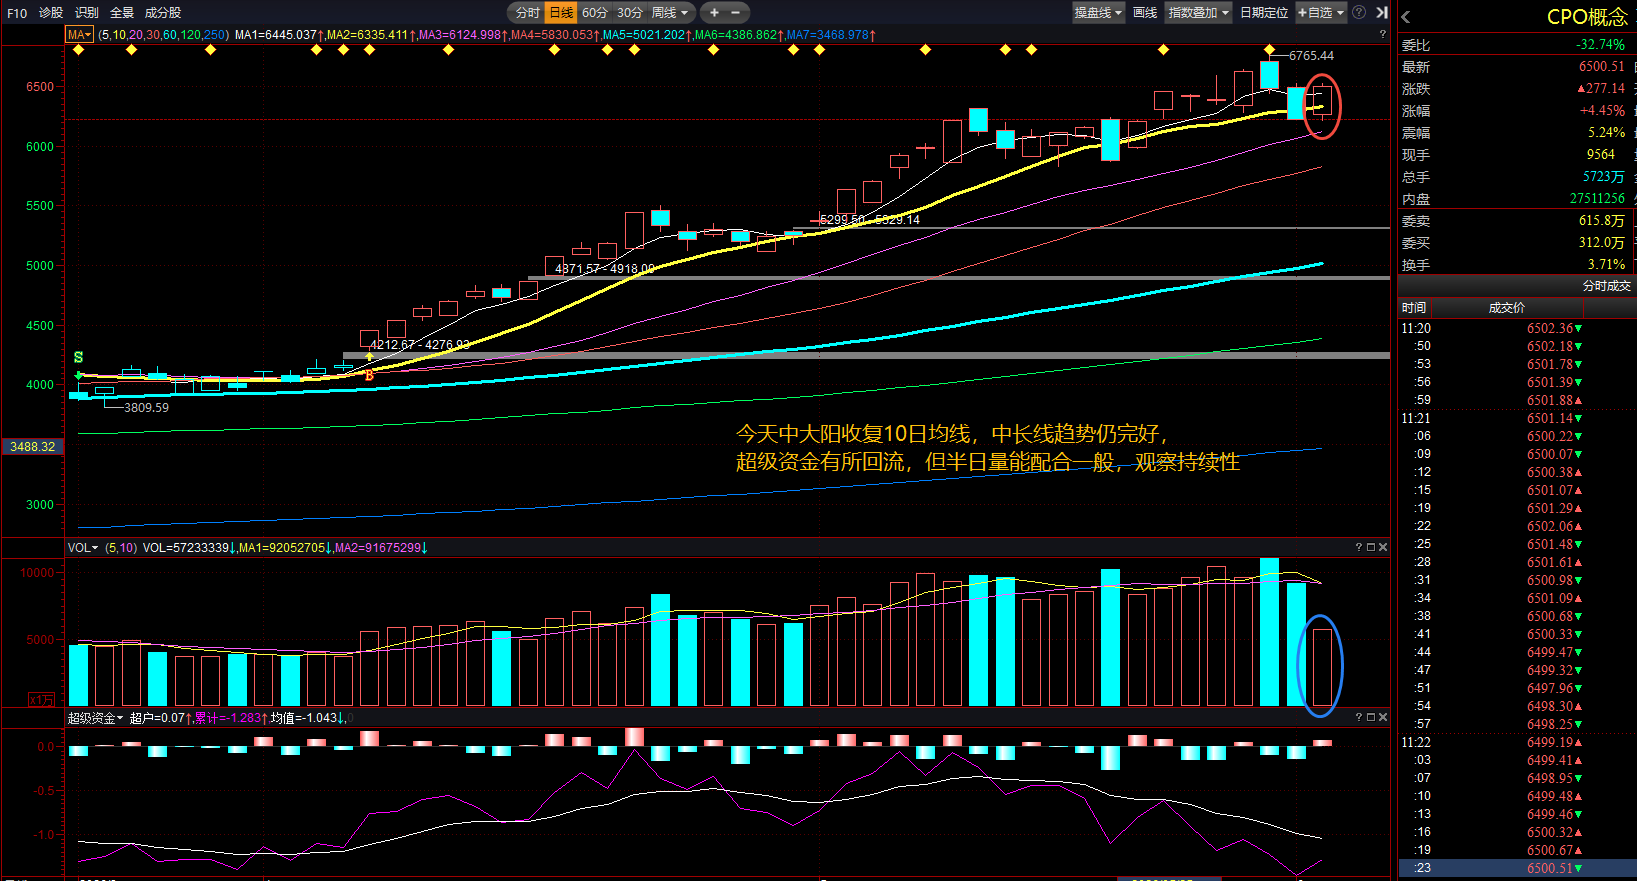The height and width of the screenshot is (881, 1637).
Task: Click the 画线 drawing button
Action: (x=1145, y=12)
